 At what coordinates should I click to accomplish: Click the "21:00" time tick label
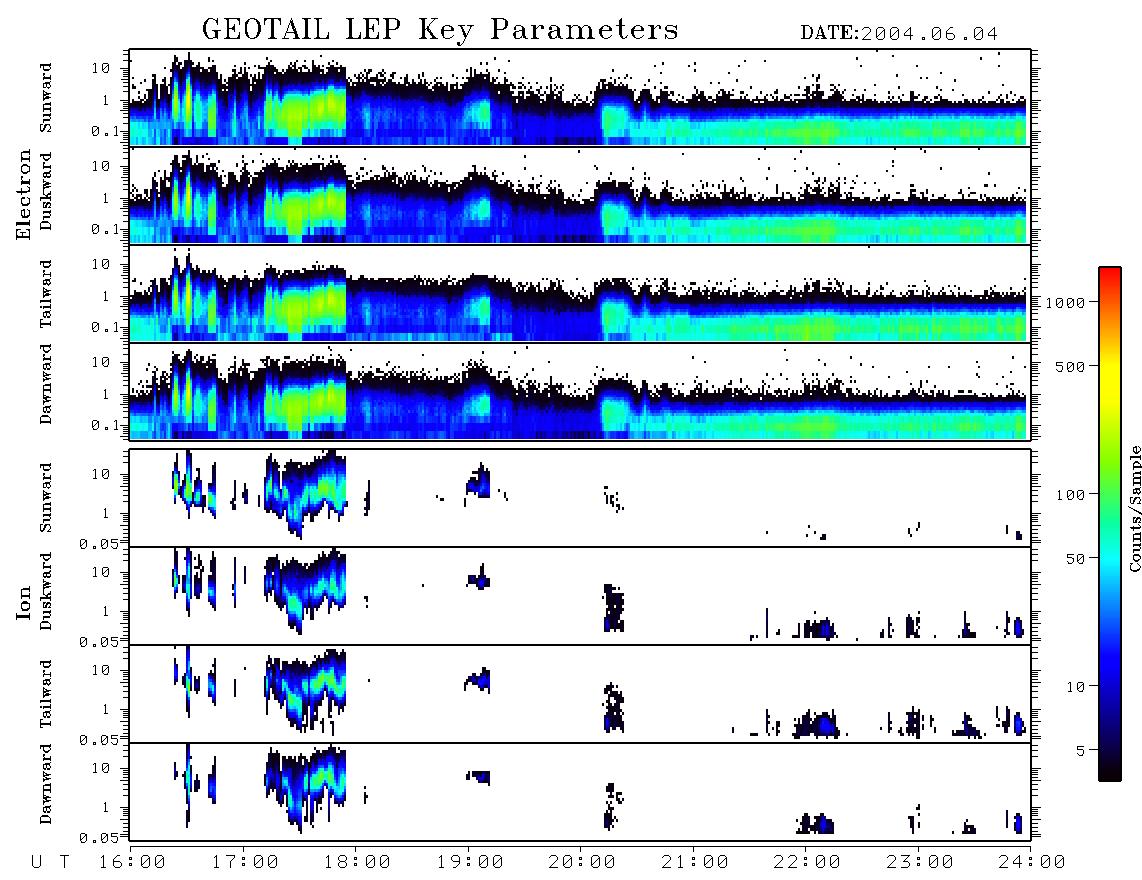pyautogui.click(x=695, y=863)
